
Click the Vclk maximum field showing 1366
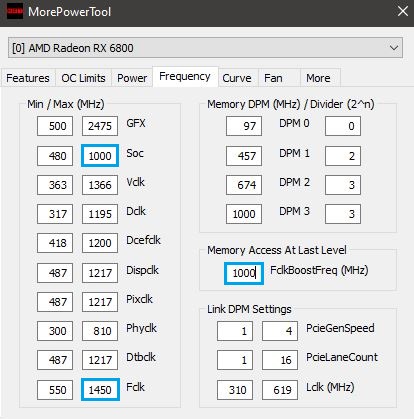pos(100,185)
